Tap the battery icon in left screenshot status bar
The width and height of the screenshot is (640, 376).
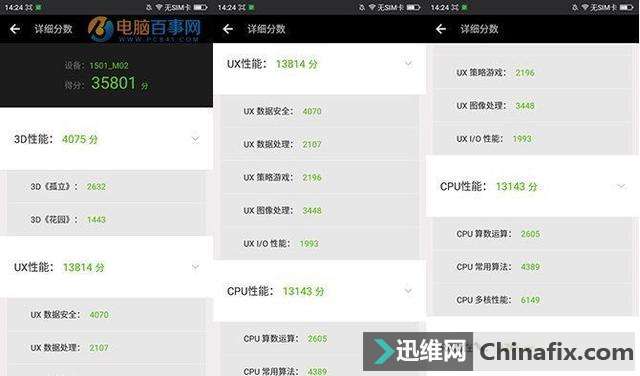point(200,7)
